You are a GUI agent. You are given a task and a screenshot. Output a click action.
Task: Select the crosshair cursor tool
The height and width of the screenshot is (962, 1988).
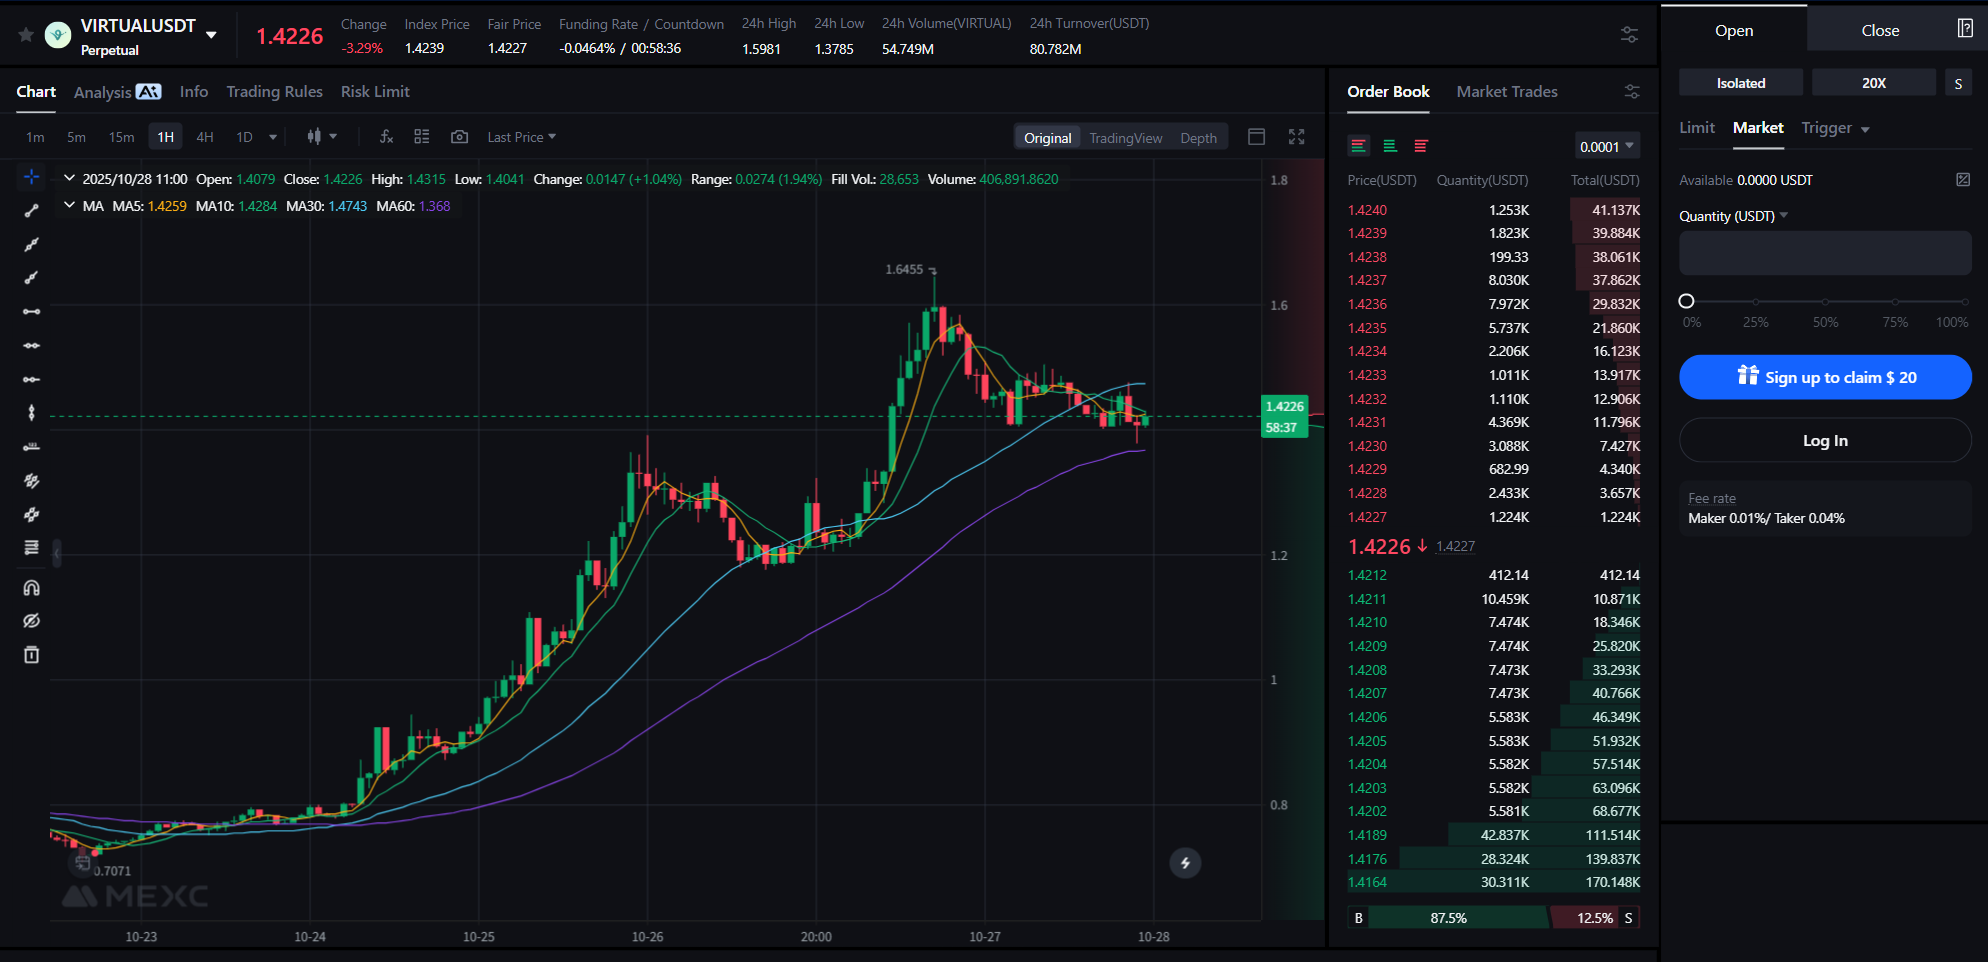pyautogui.click(x=32, y=177)
